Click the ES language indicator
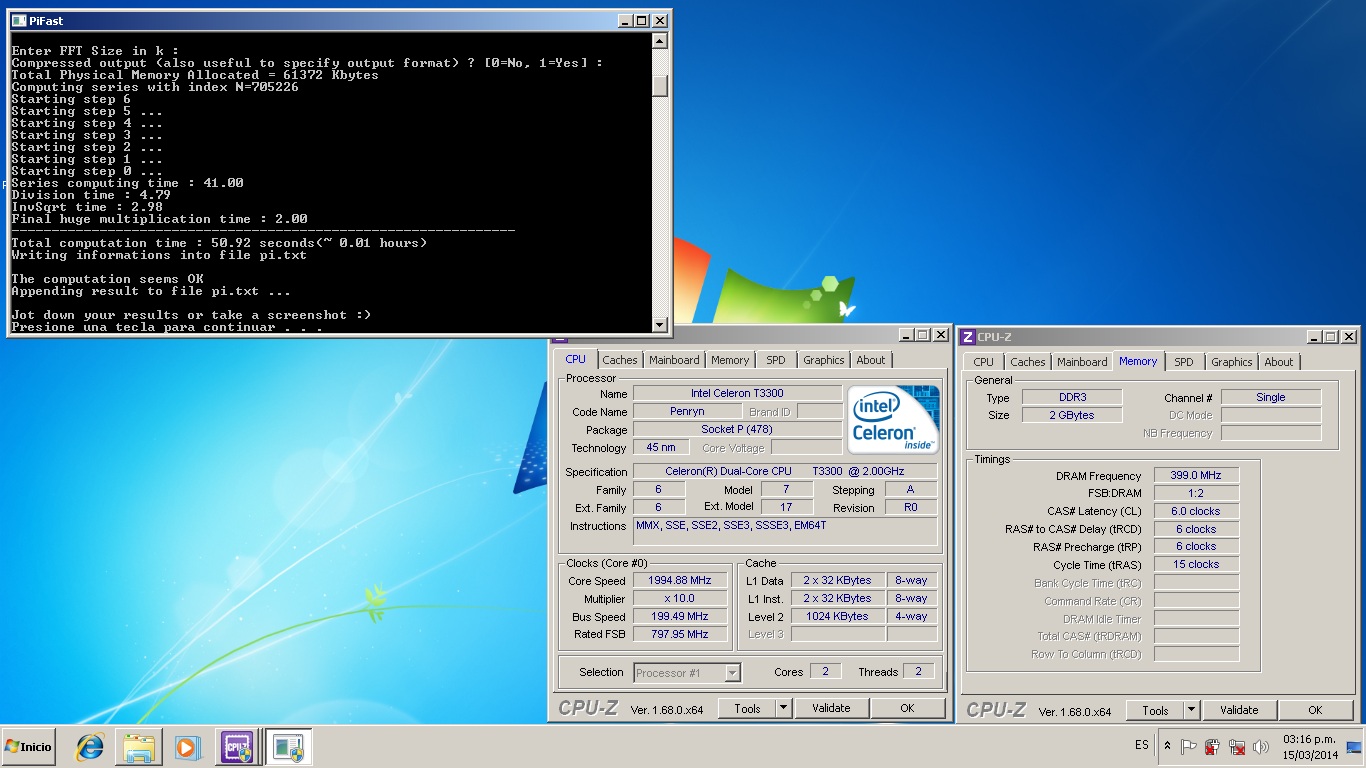The image size is (1366, 768). pyautogui.click(x=1142, y=746)
